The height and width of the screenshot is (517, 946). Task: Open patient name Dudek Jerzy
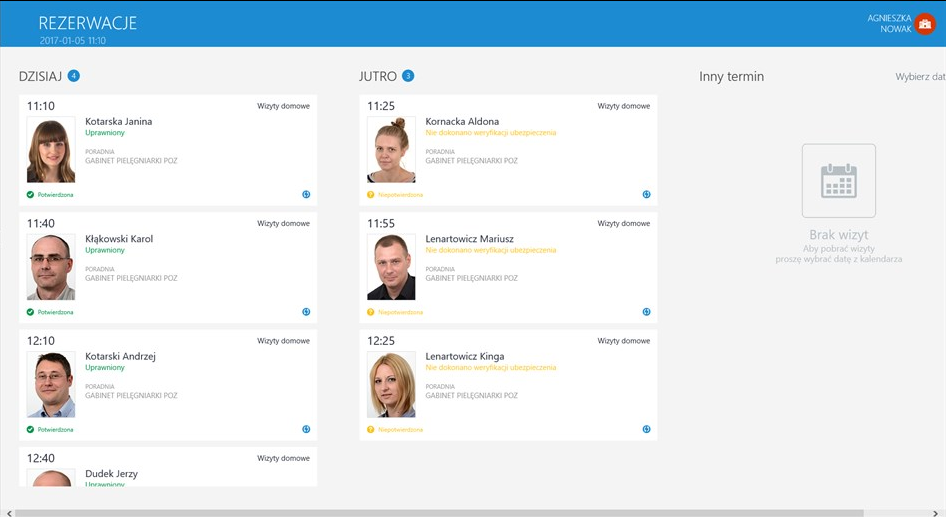(x=111, y=474)
